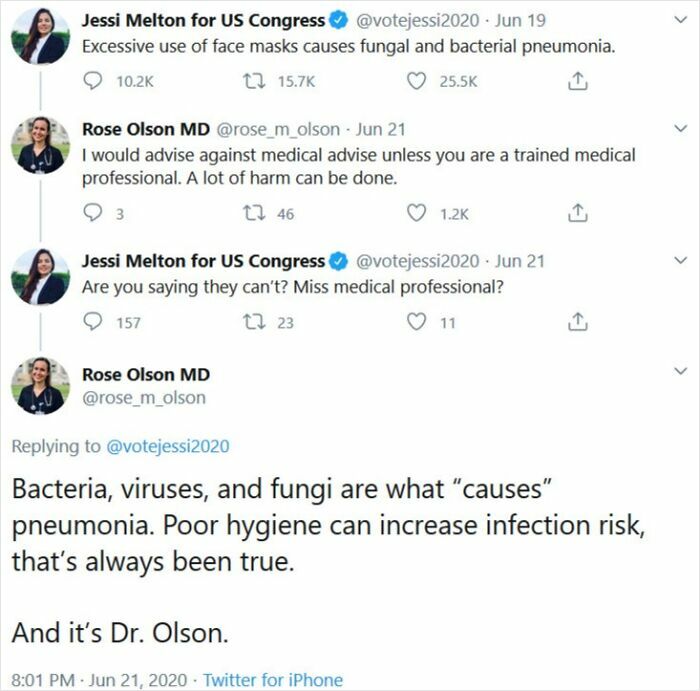Image resolution: width=700 pixels, height=691 pixels.
Task: Expand more options on main Rose Olson tweet
Action: 680,371
